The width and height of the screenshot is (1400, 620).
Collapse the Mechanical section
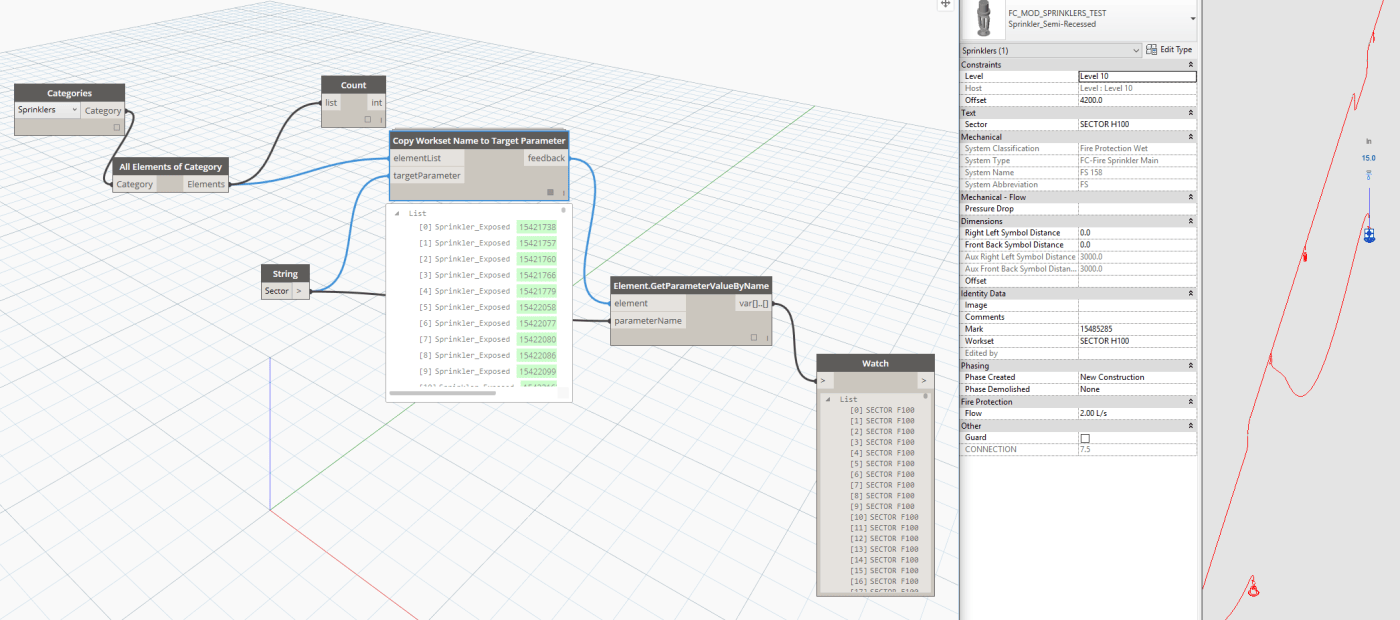1190,137
